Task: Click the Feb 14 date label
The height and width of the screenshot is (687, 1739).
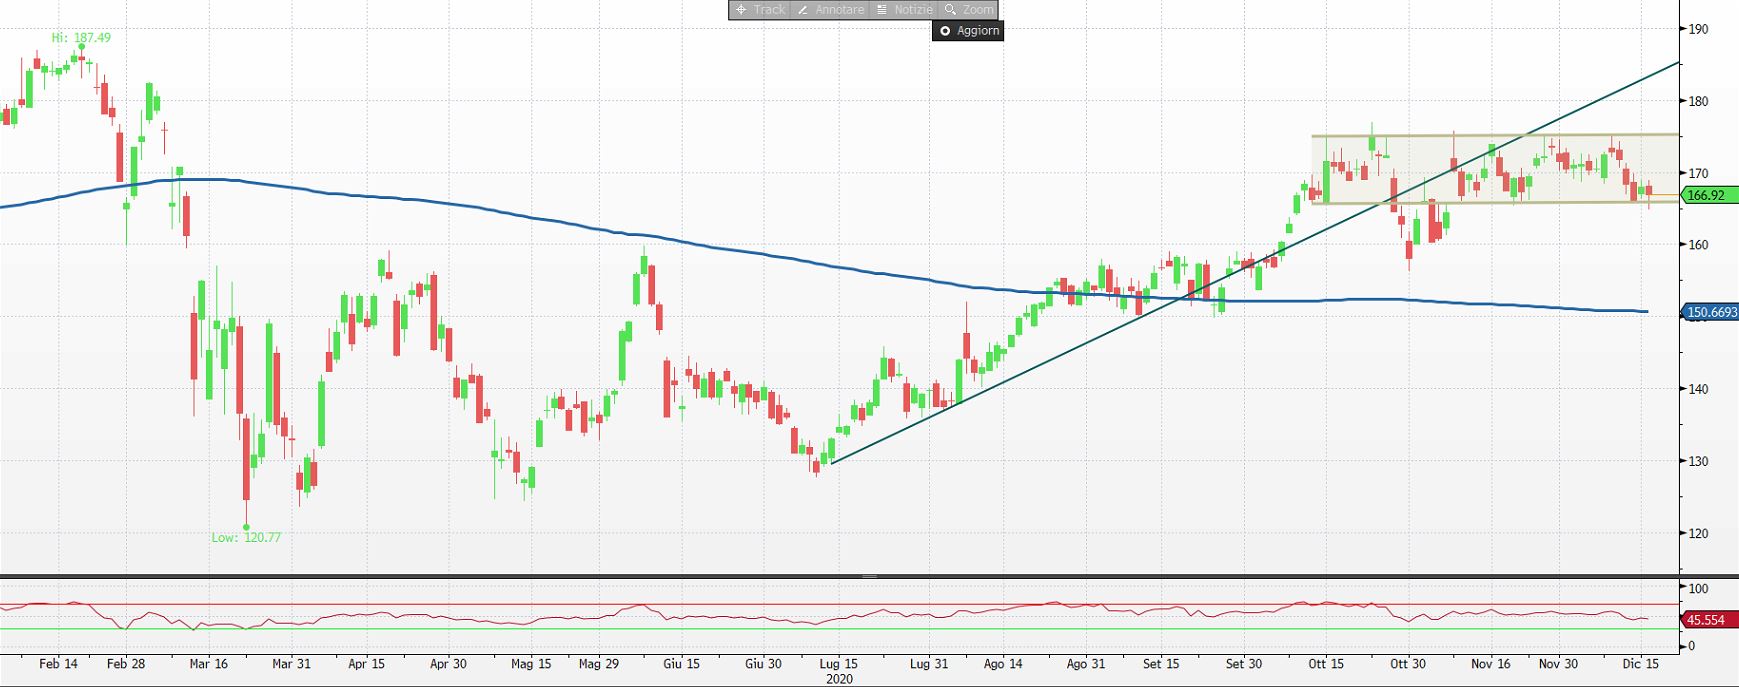Action: click(59, 664)
